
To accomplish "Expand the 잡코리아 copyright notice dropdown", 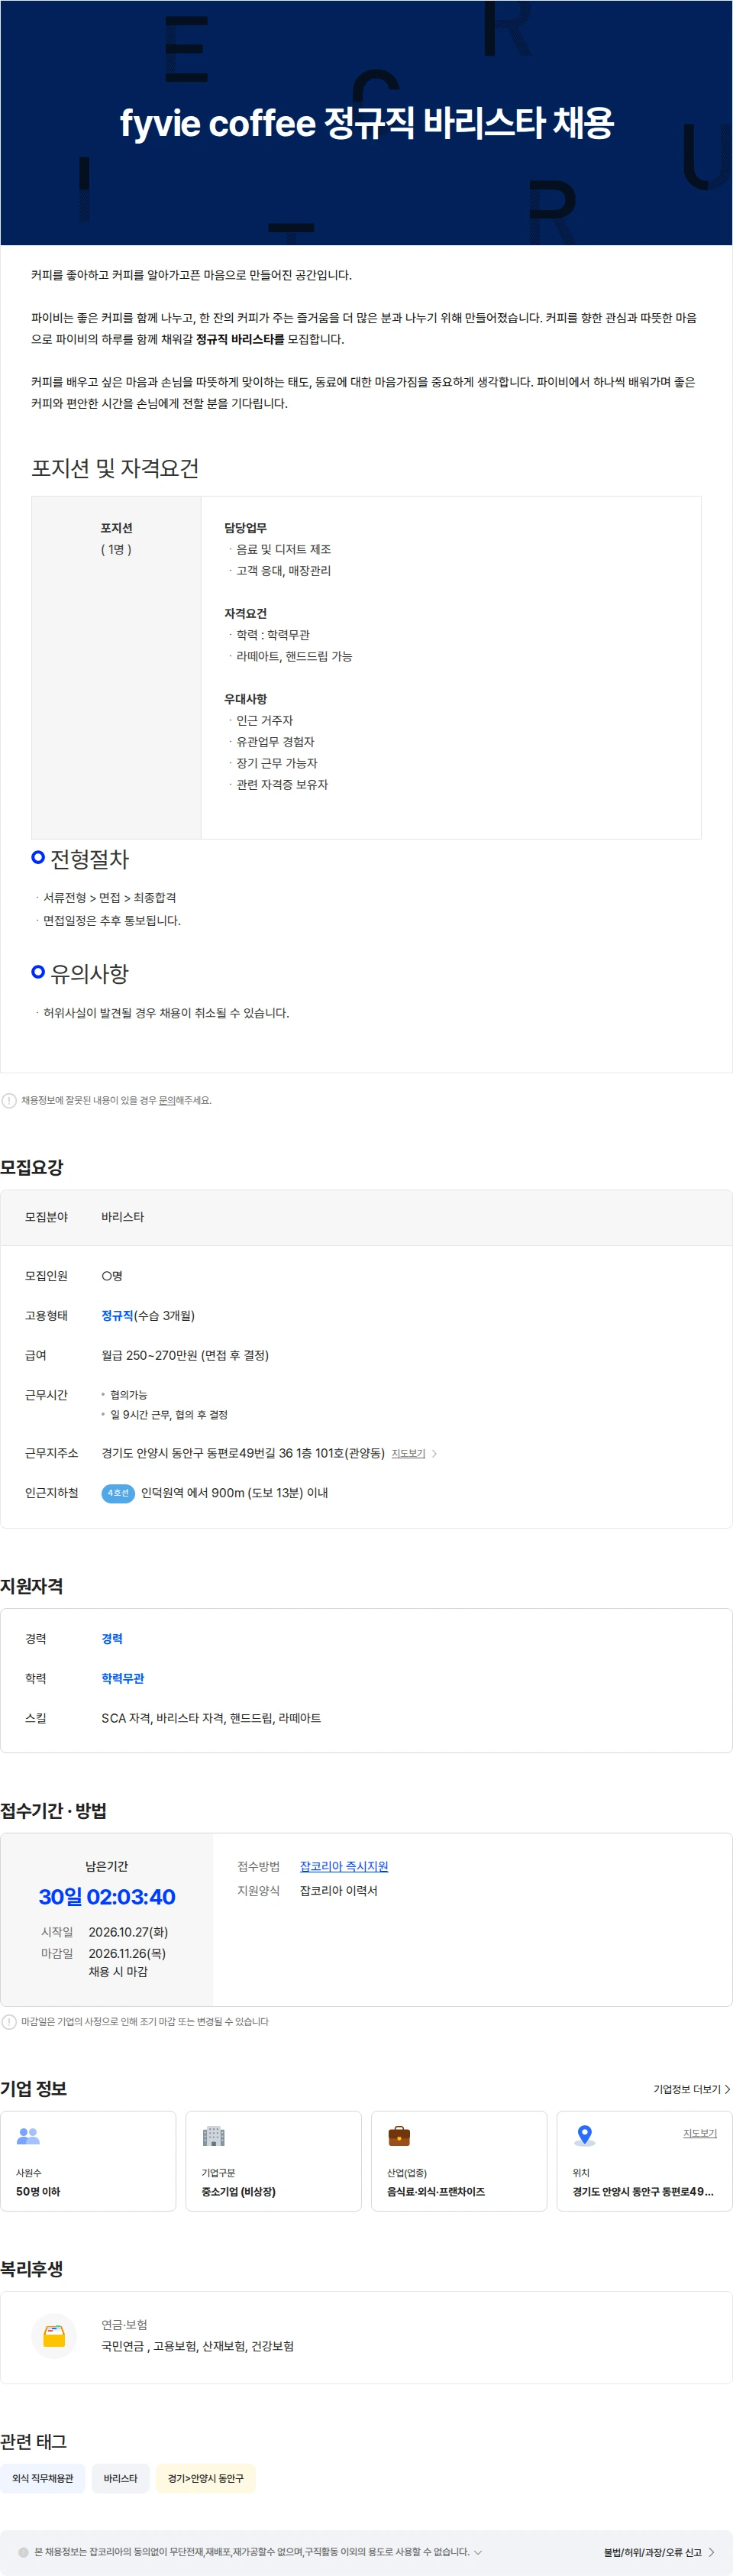I will pyautogui.click(x=478, y=2552).
